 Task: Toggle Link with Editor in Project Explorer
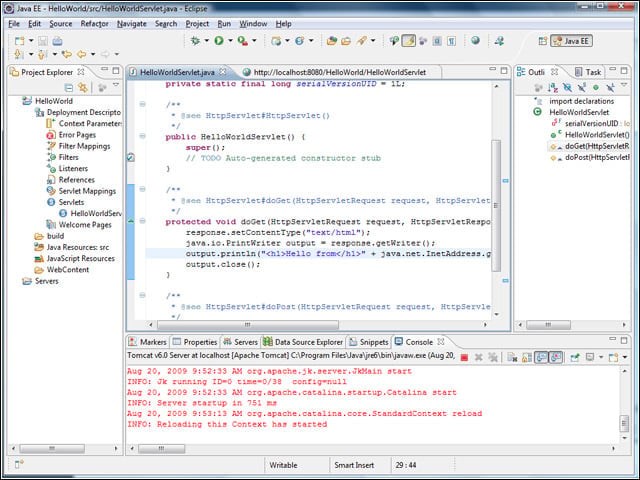tap(83, 87)
